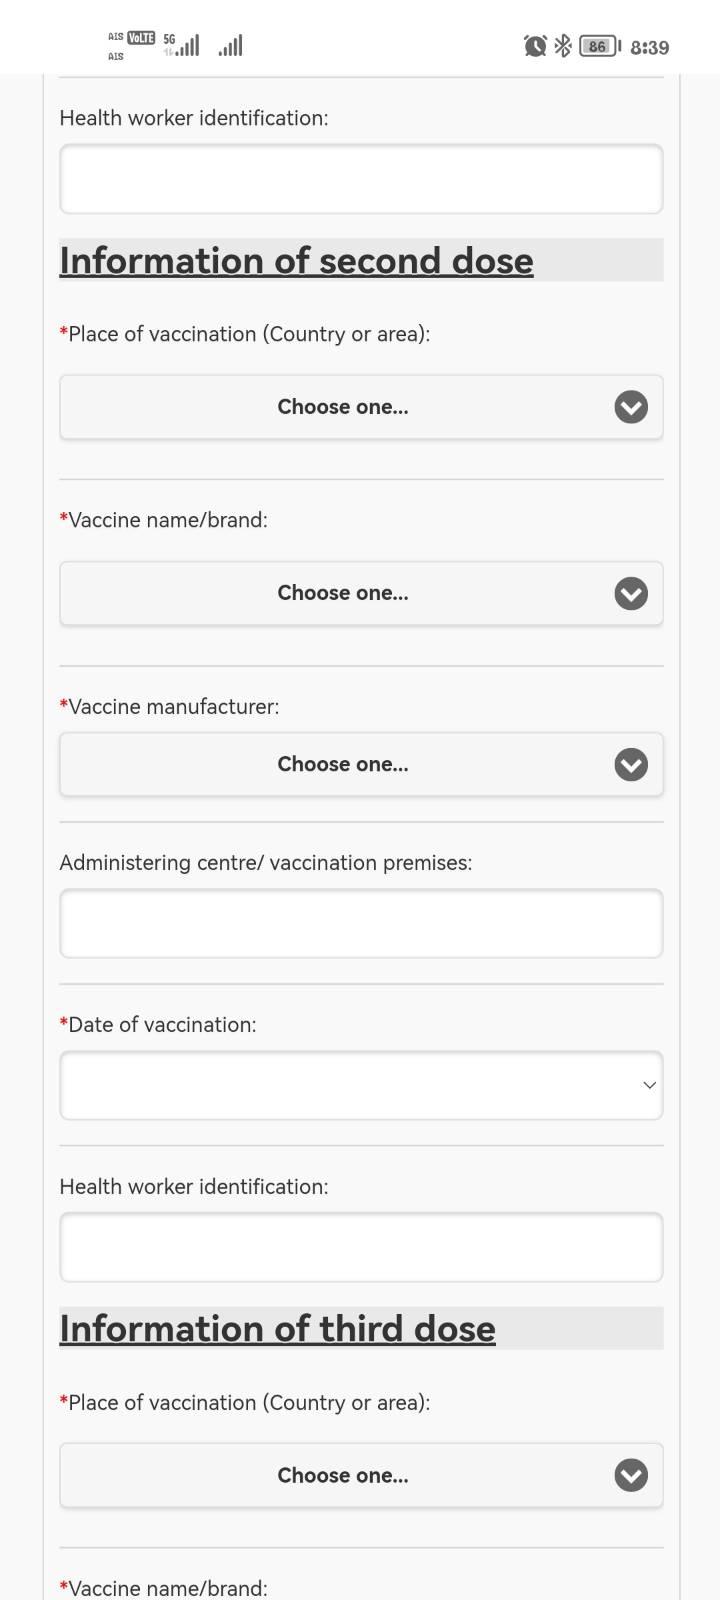
Task: Click third dose place of vaccination arrow icon
Action: click(x=631, y=1475)
